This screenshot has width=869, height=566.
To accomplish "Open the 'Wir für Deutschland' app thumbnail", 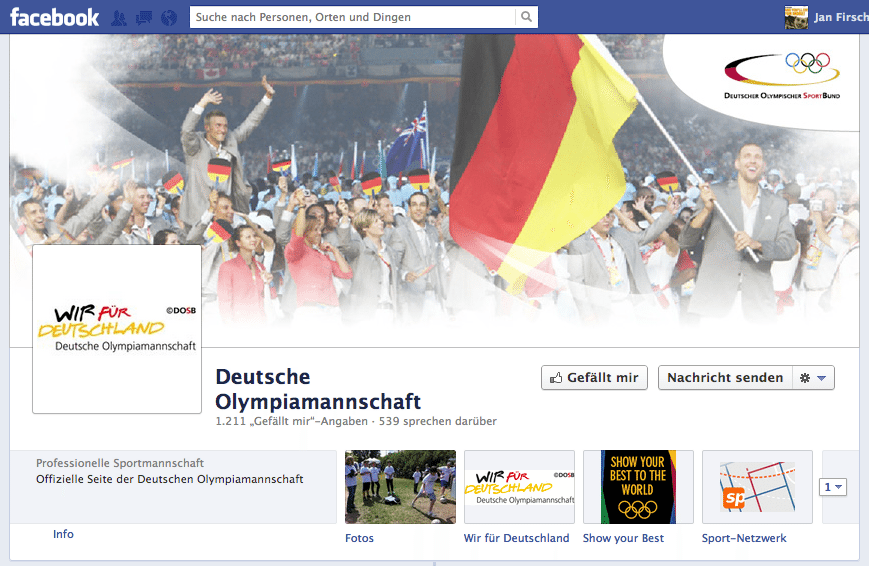I will pos(519,487).
